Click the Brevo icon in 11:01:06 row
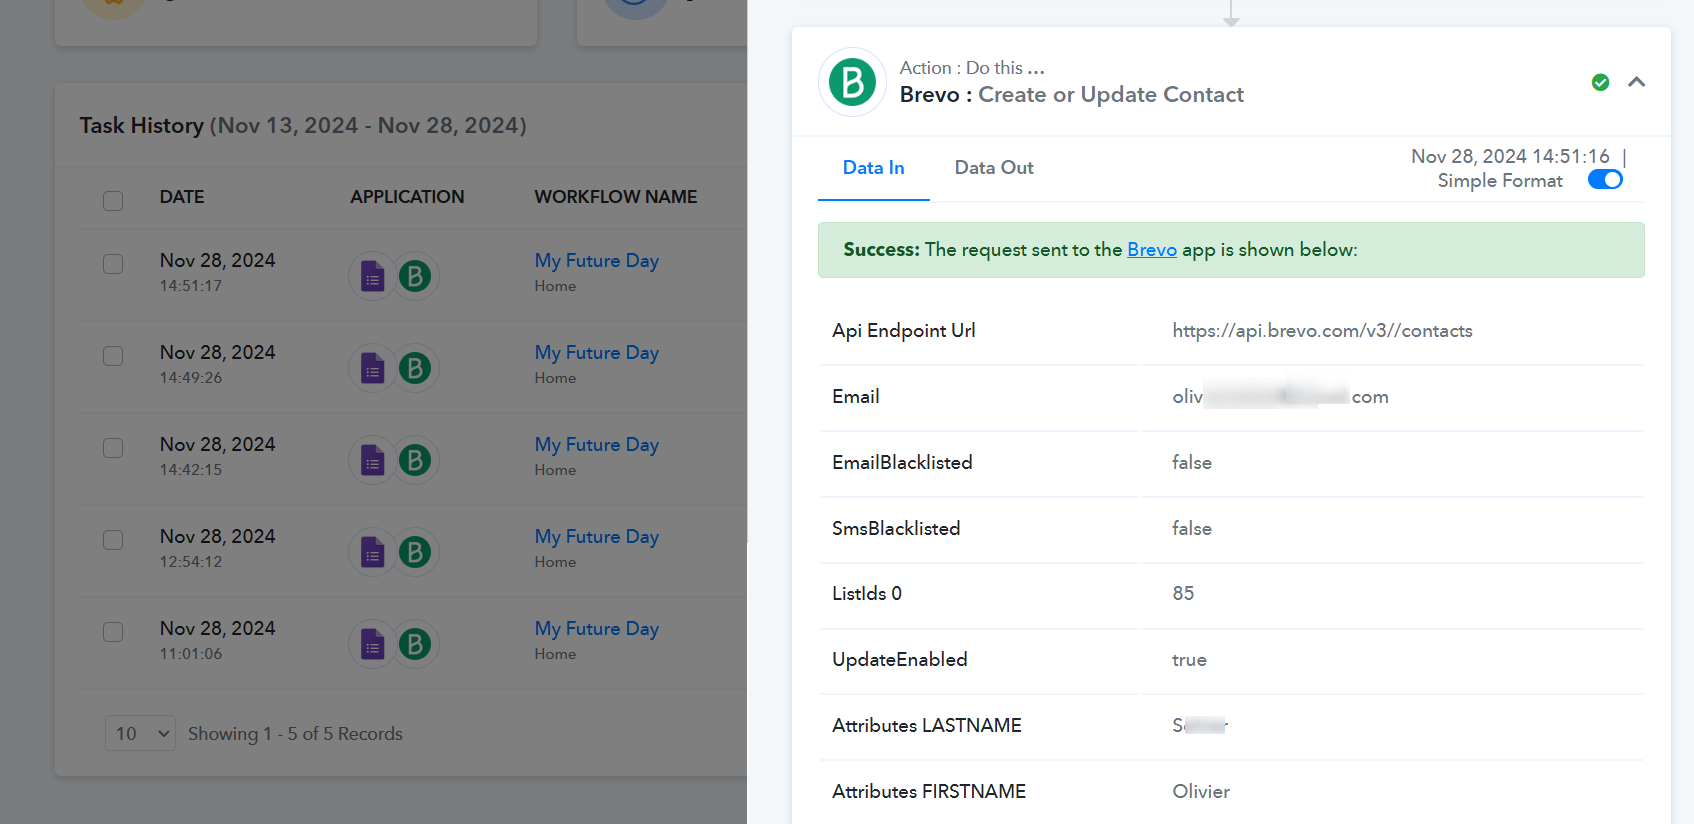Image resolution: width=1694 pixels, height=824 pixels. point(415,644)
